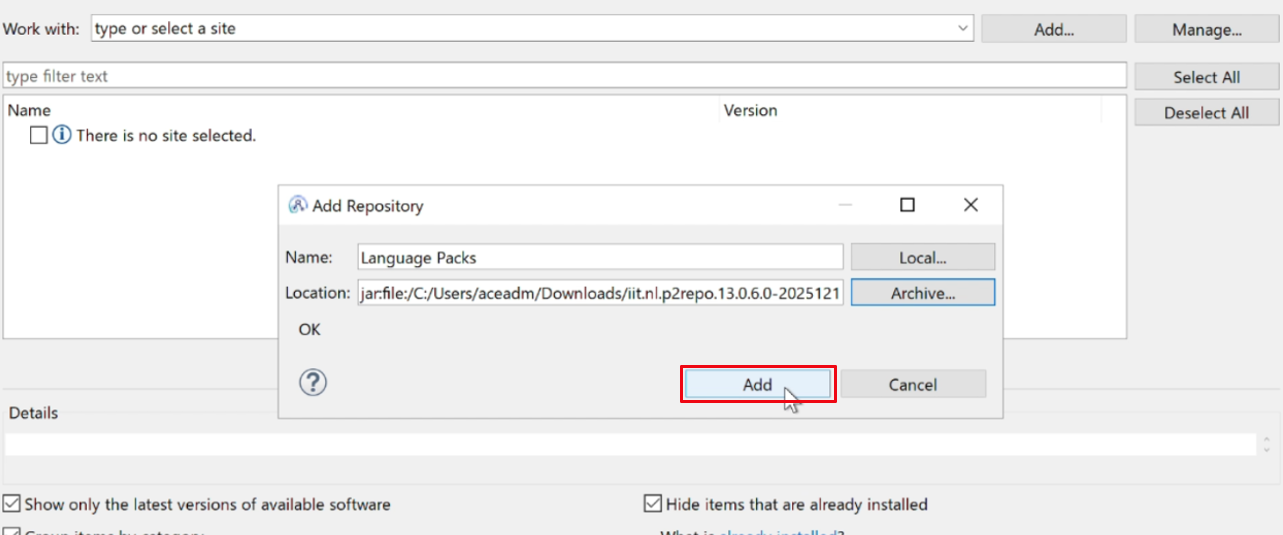Click the Add Repository dialog title icon
Image resolution: width=1283 pixels, height=535 pixels.
point(297,205)
